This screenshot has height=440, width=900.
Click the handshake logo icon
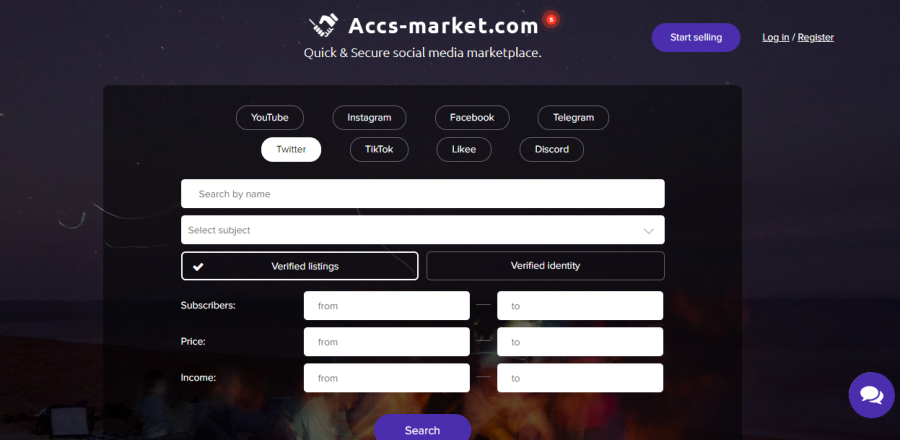click(x=323, y=24)
